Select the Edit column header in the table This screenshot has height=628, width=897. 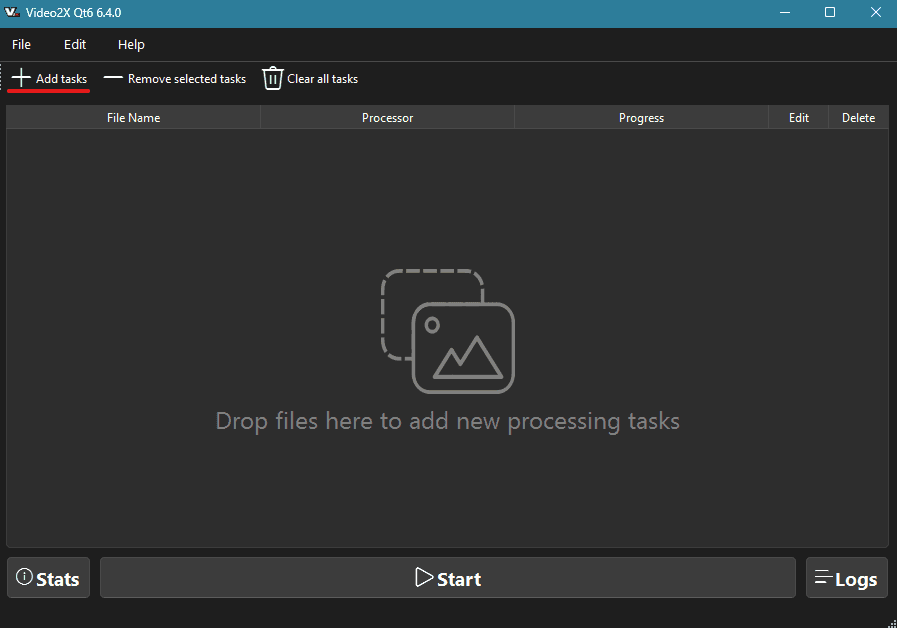pyautogui.click(x=798, y=118)
